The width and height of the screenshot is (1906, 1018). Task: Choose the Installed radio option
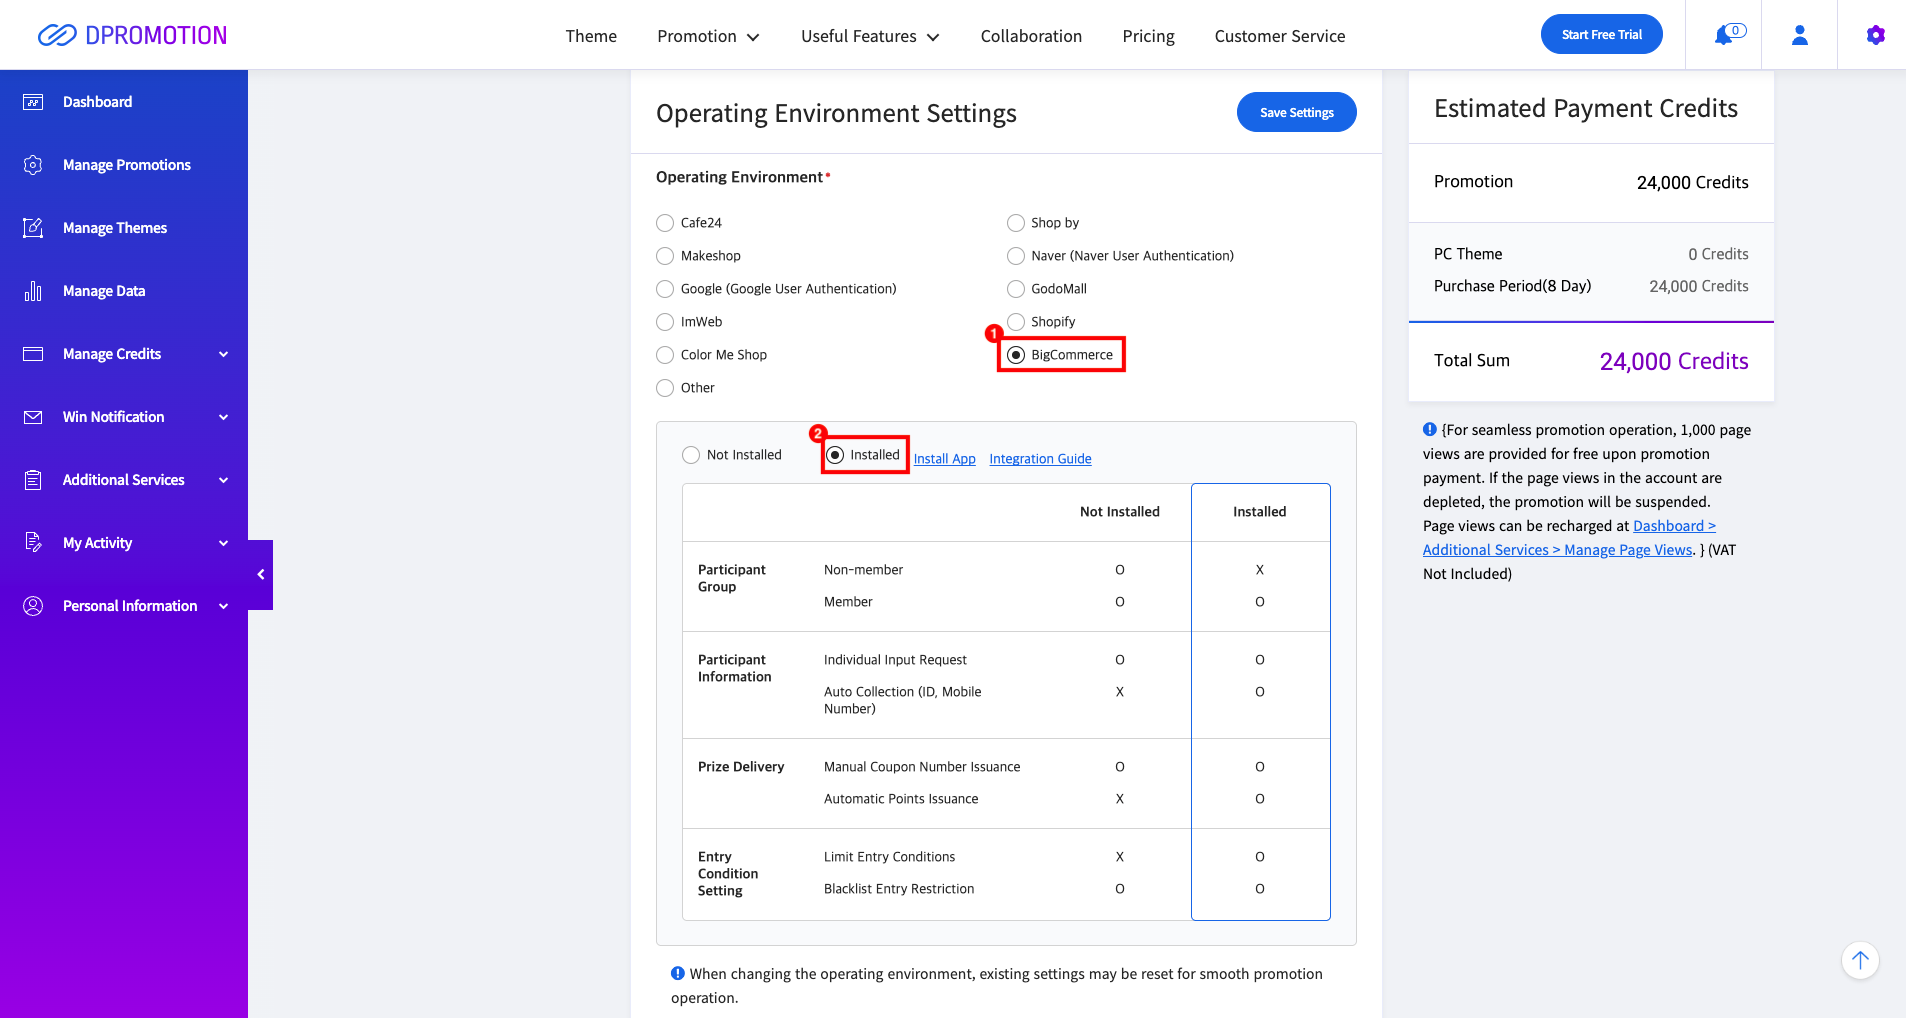click(x=835, y=455)
